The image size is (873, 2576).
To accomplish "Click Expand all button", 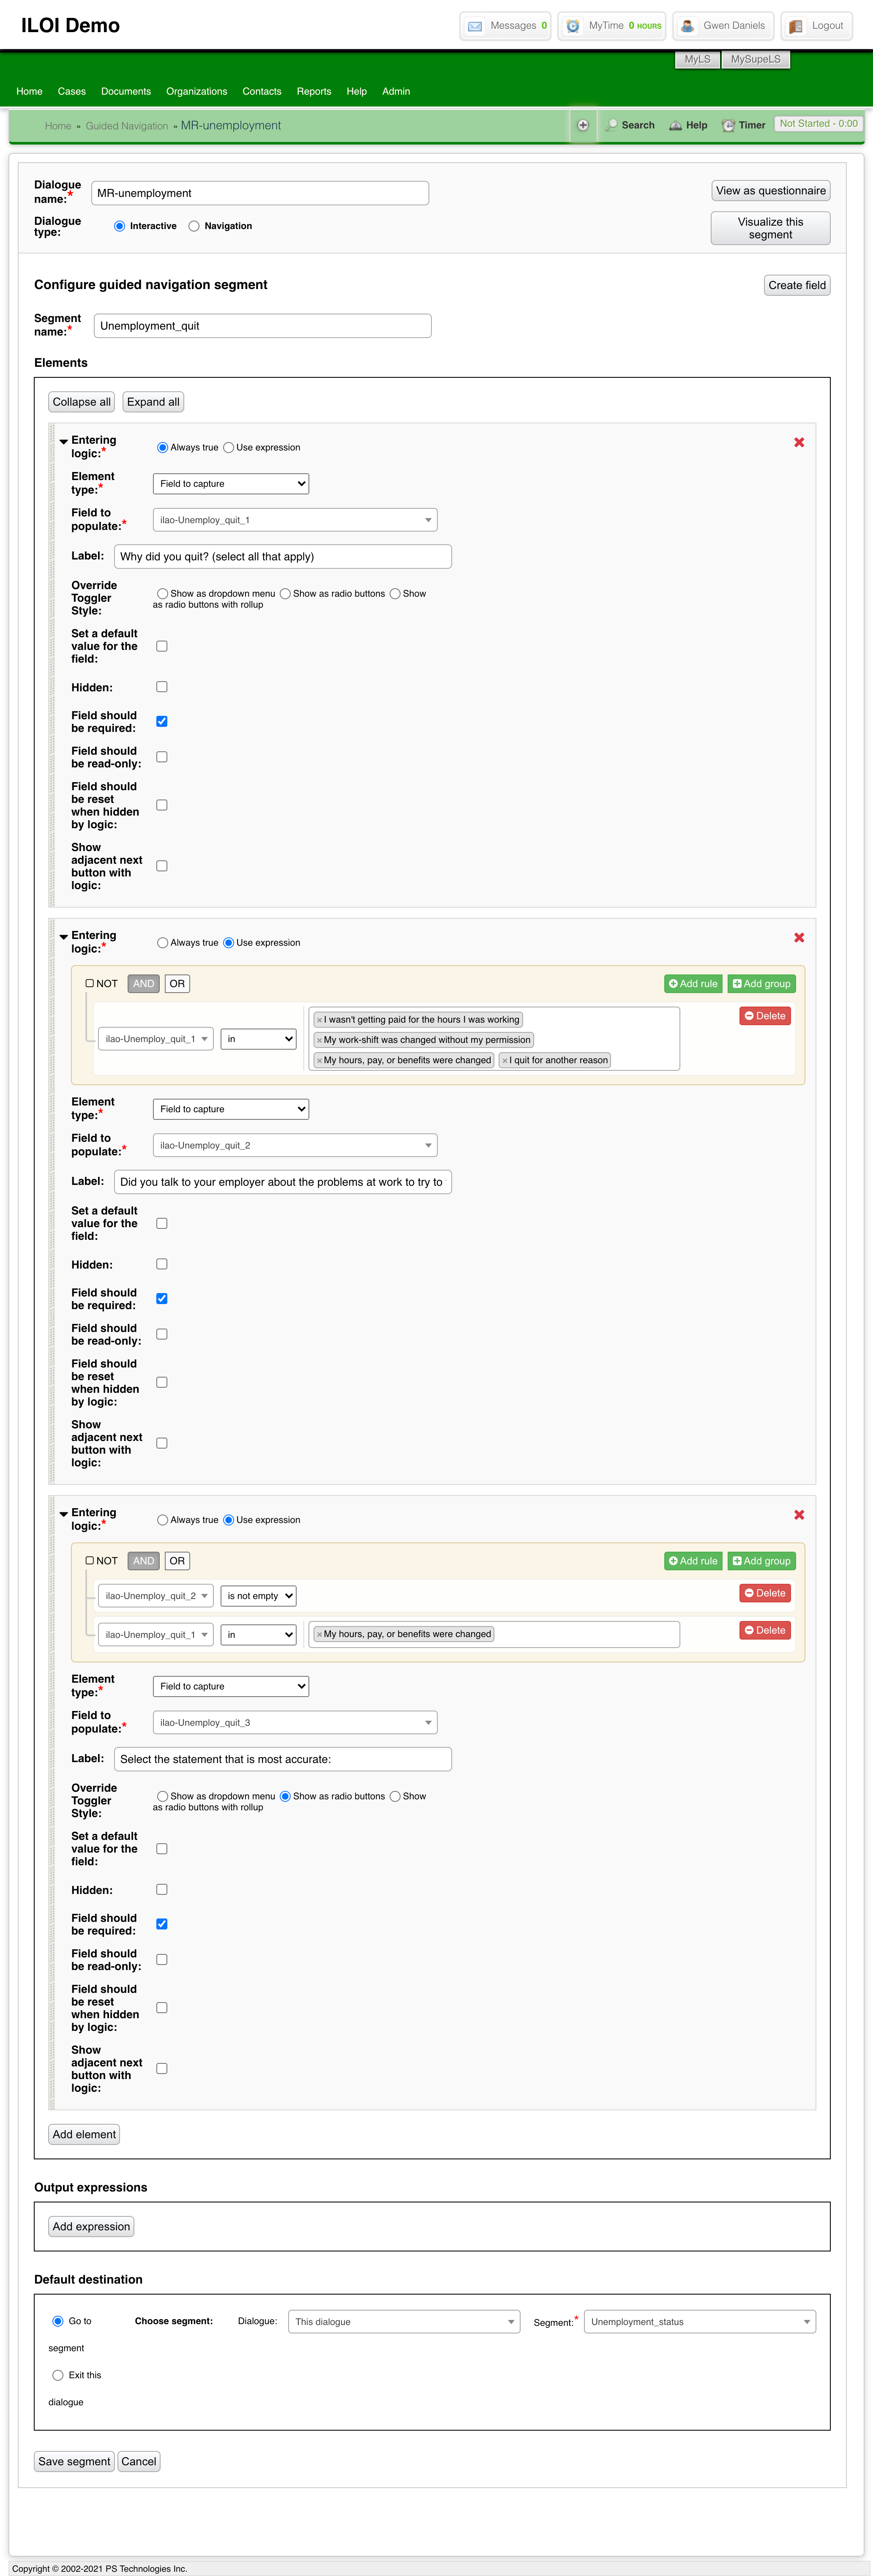I will (153, 402).
